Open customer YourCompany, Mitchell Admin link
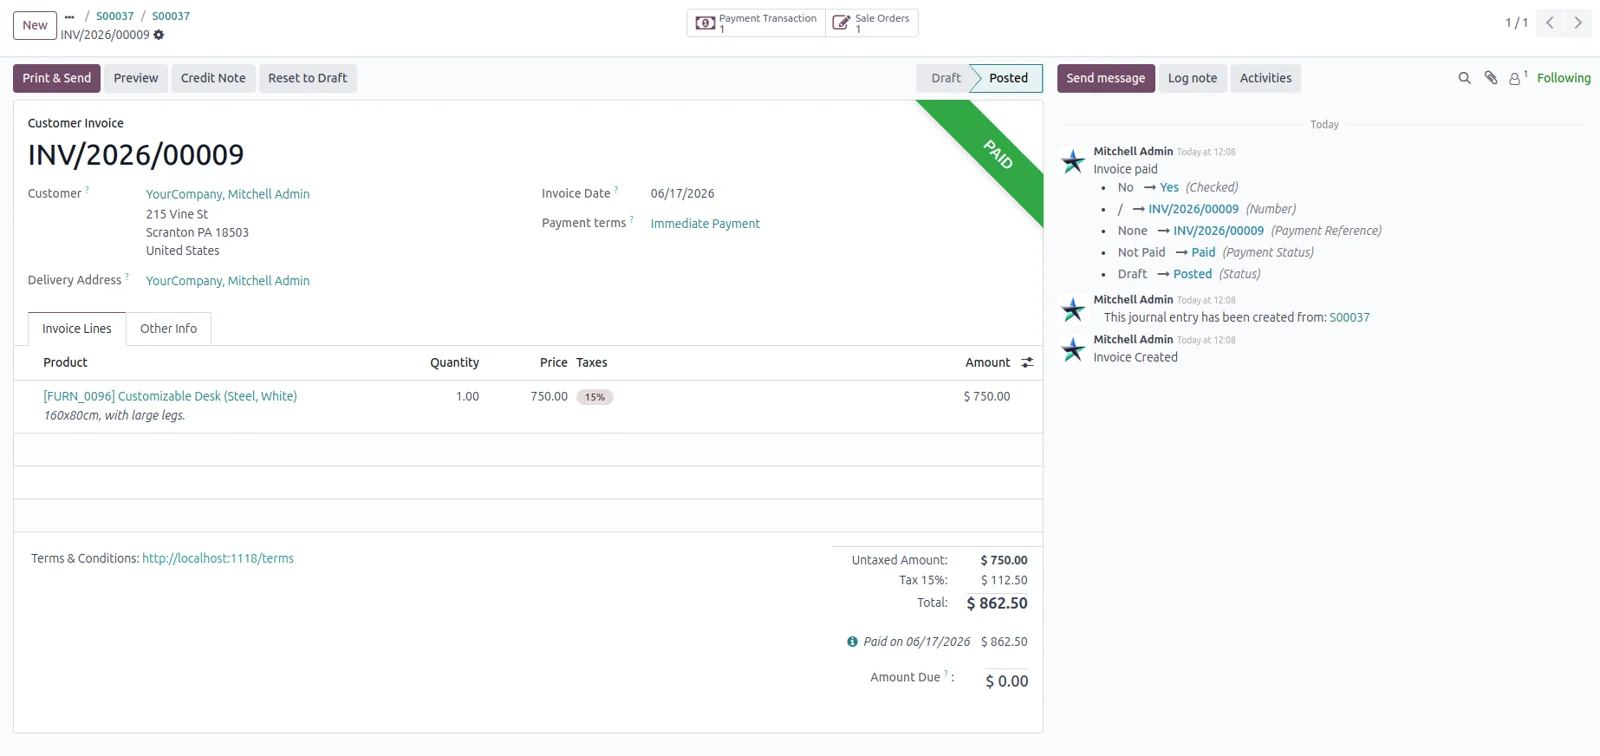This screenshot has height=756, width=1600. click(x=228, y=194)
